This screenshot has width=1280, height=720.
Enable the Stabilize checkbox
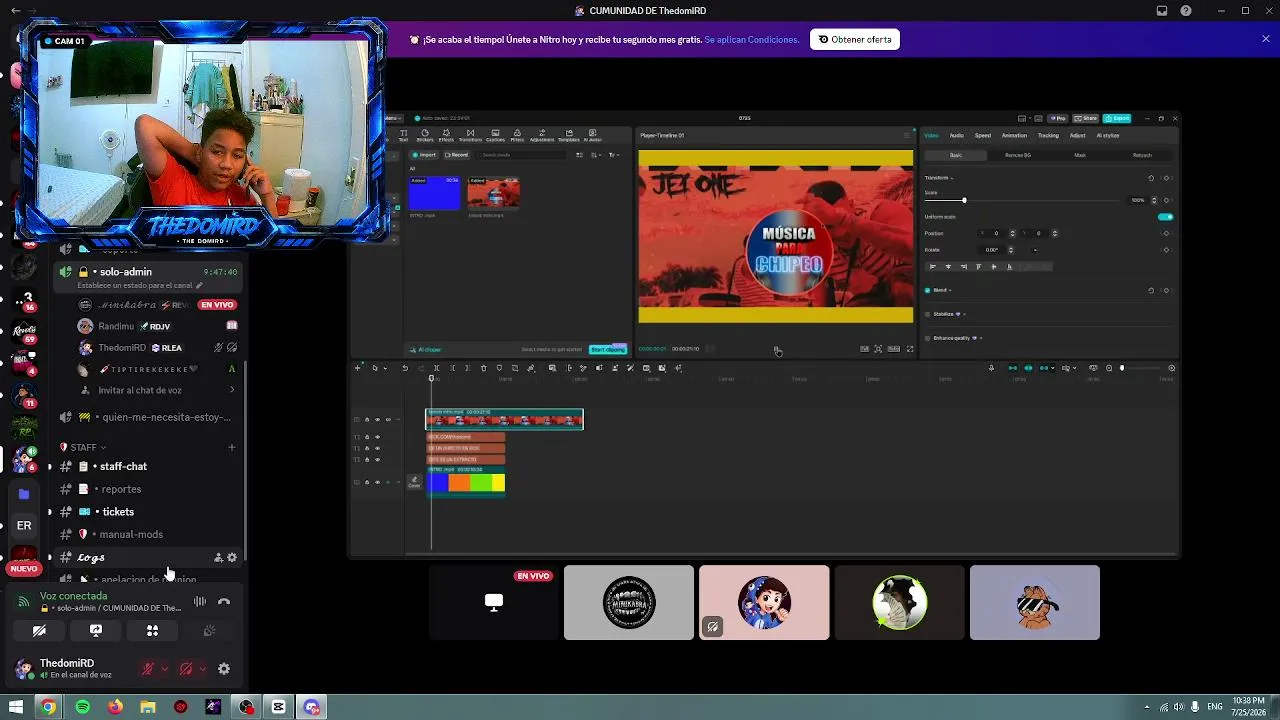928,314
